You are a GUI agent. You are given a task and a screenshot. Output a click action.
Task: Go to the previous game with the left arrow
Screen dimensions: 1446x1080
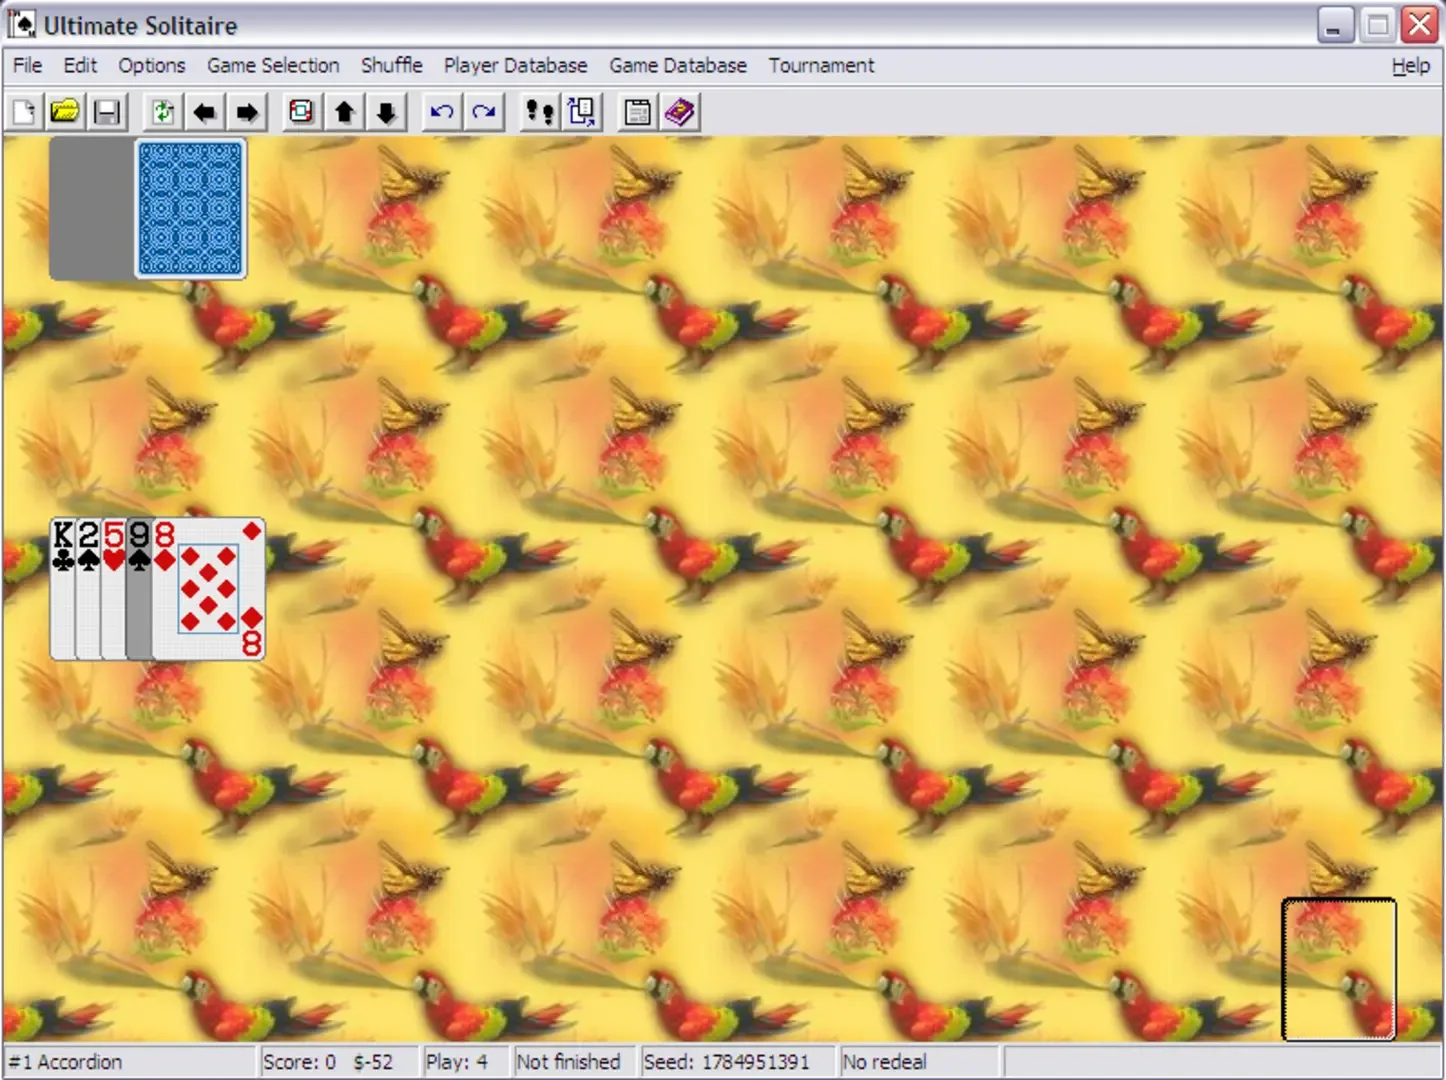click(204, 112)
